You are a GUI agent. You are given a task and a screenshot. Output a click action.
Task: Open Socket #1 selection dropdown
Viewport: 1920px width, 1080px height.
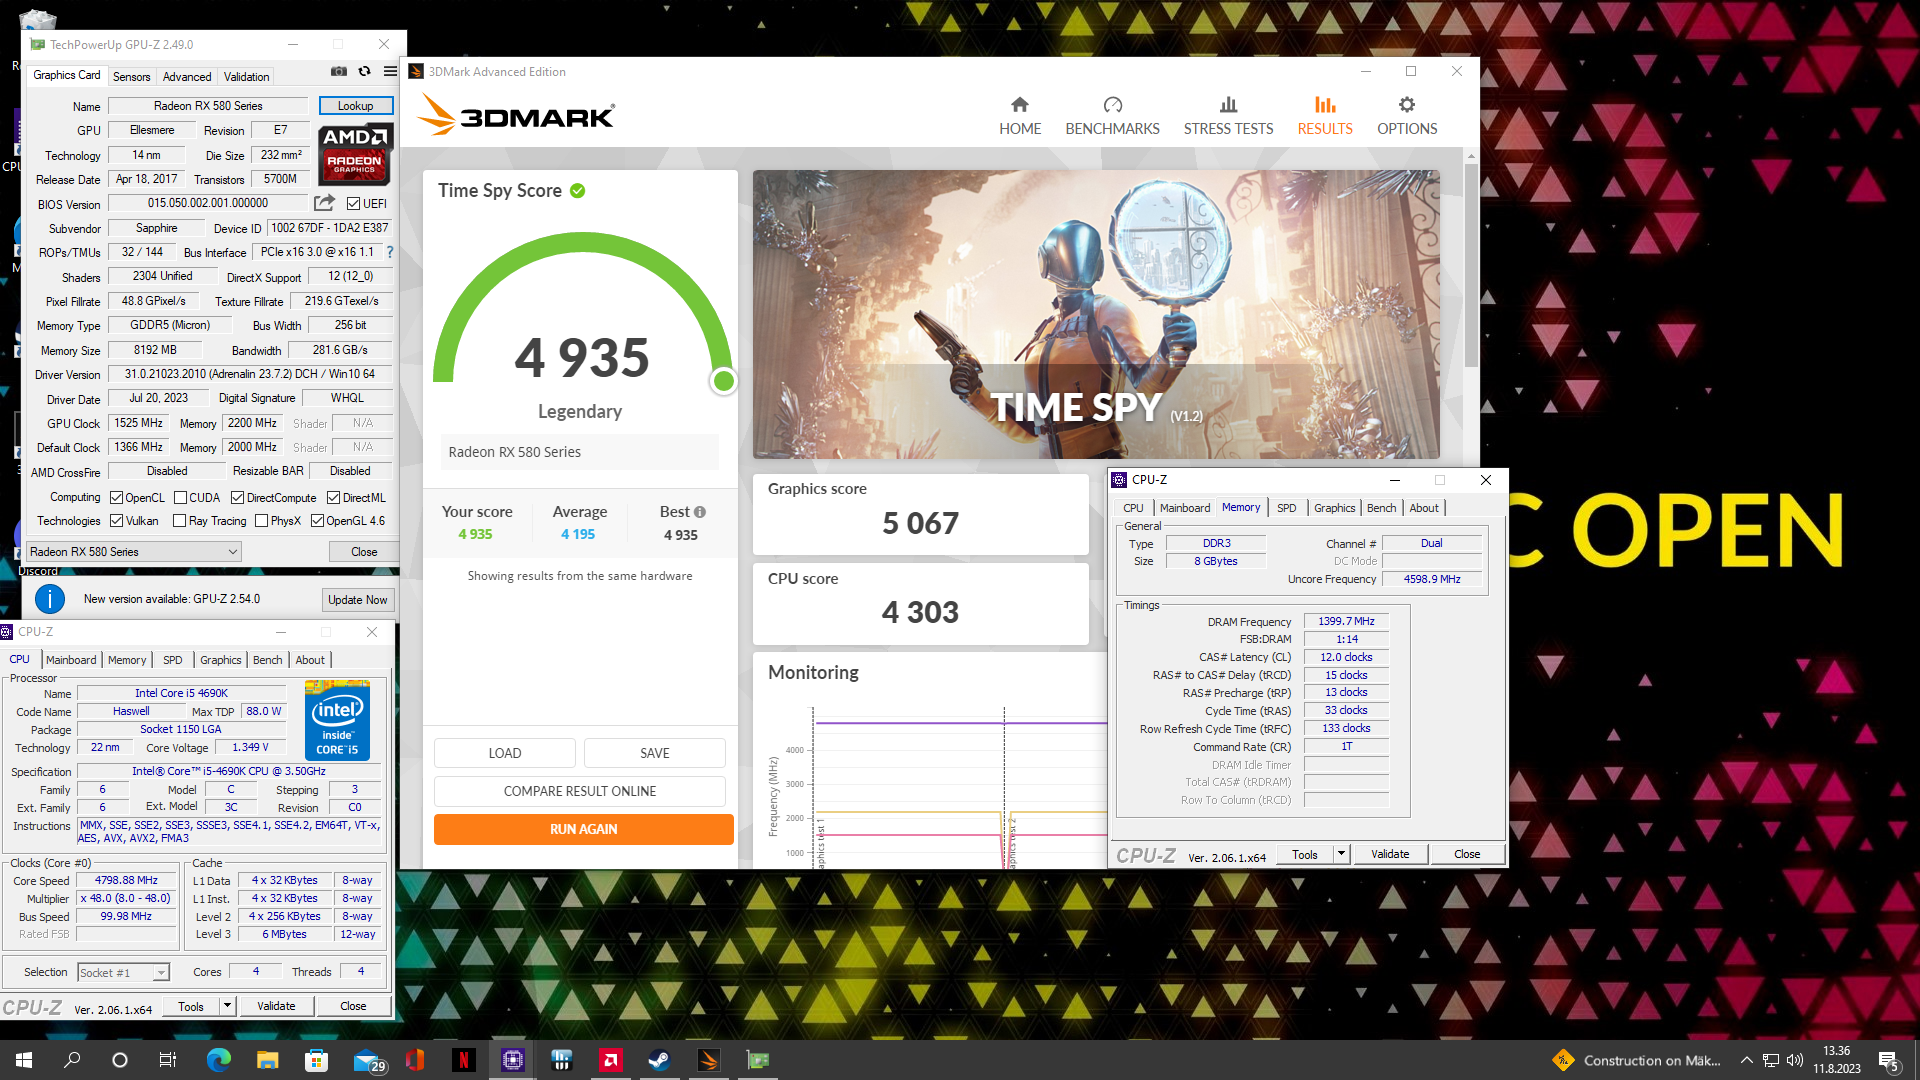[x=124, y=972]
